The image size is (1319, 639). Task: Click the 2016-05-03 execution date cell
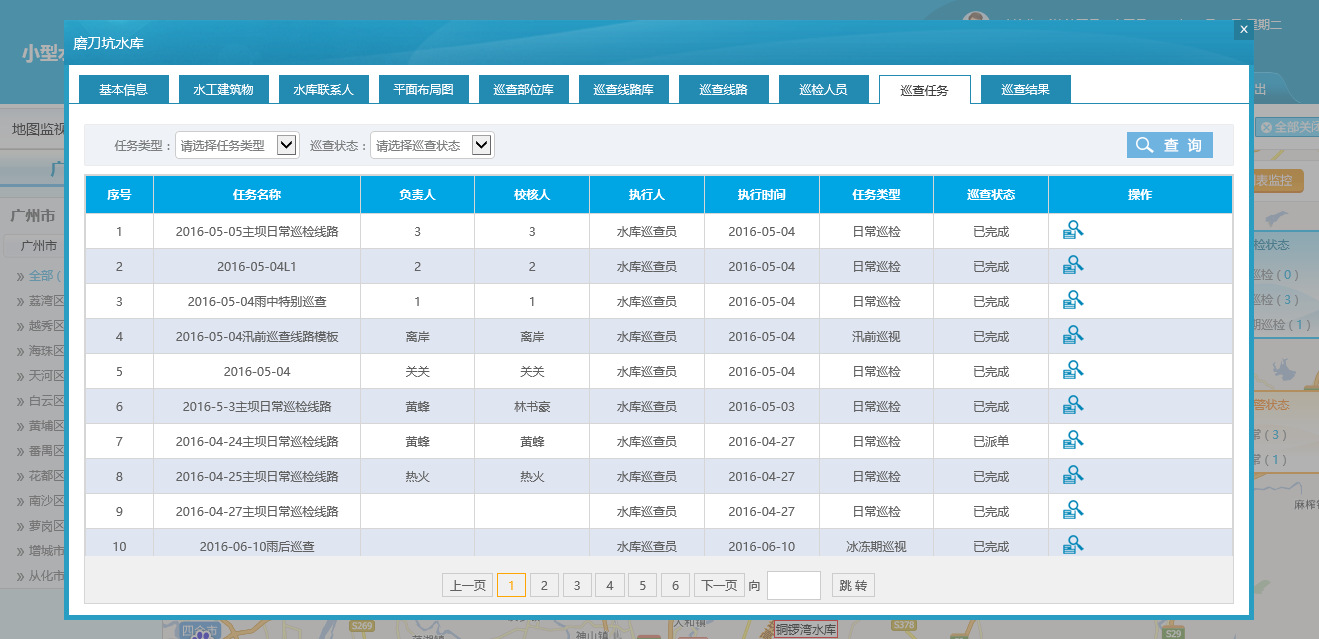point(762,406)
